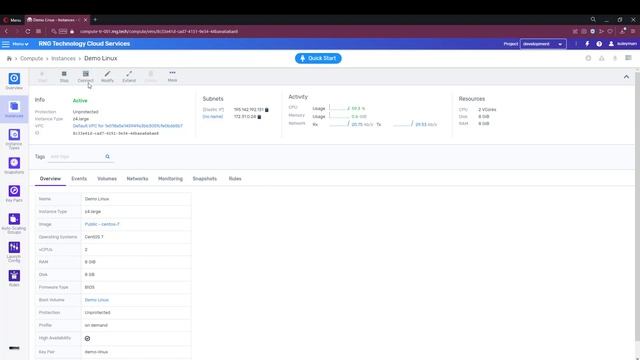Image resolution: width=640 pixels, height=360 pixels.
Task: Click the High Availability status icon
Action: coord(87,338)
